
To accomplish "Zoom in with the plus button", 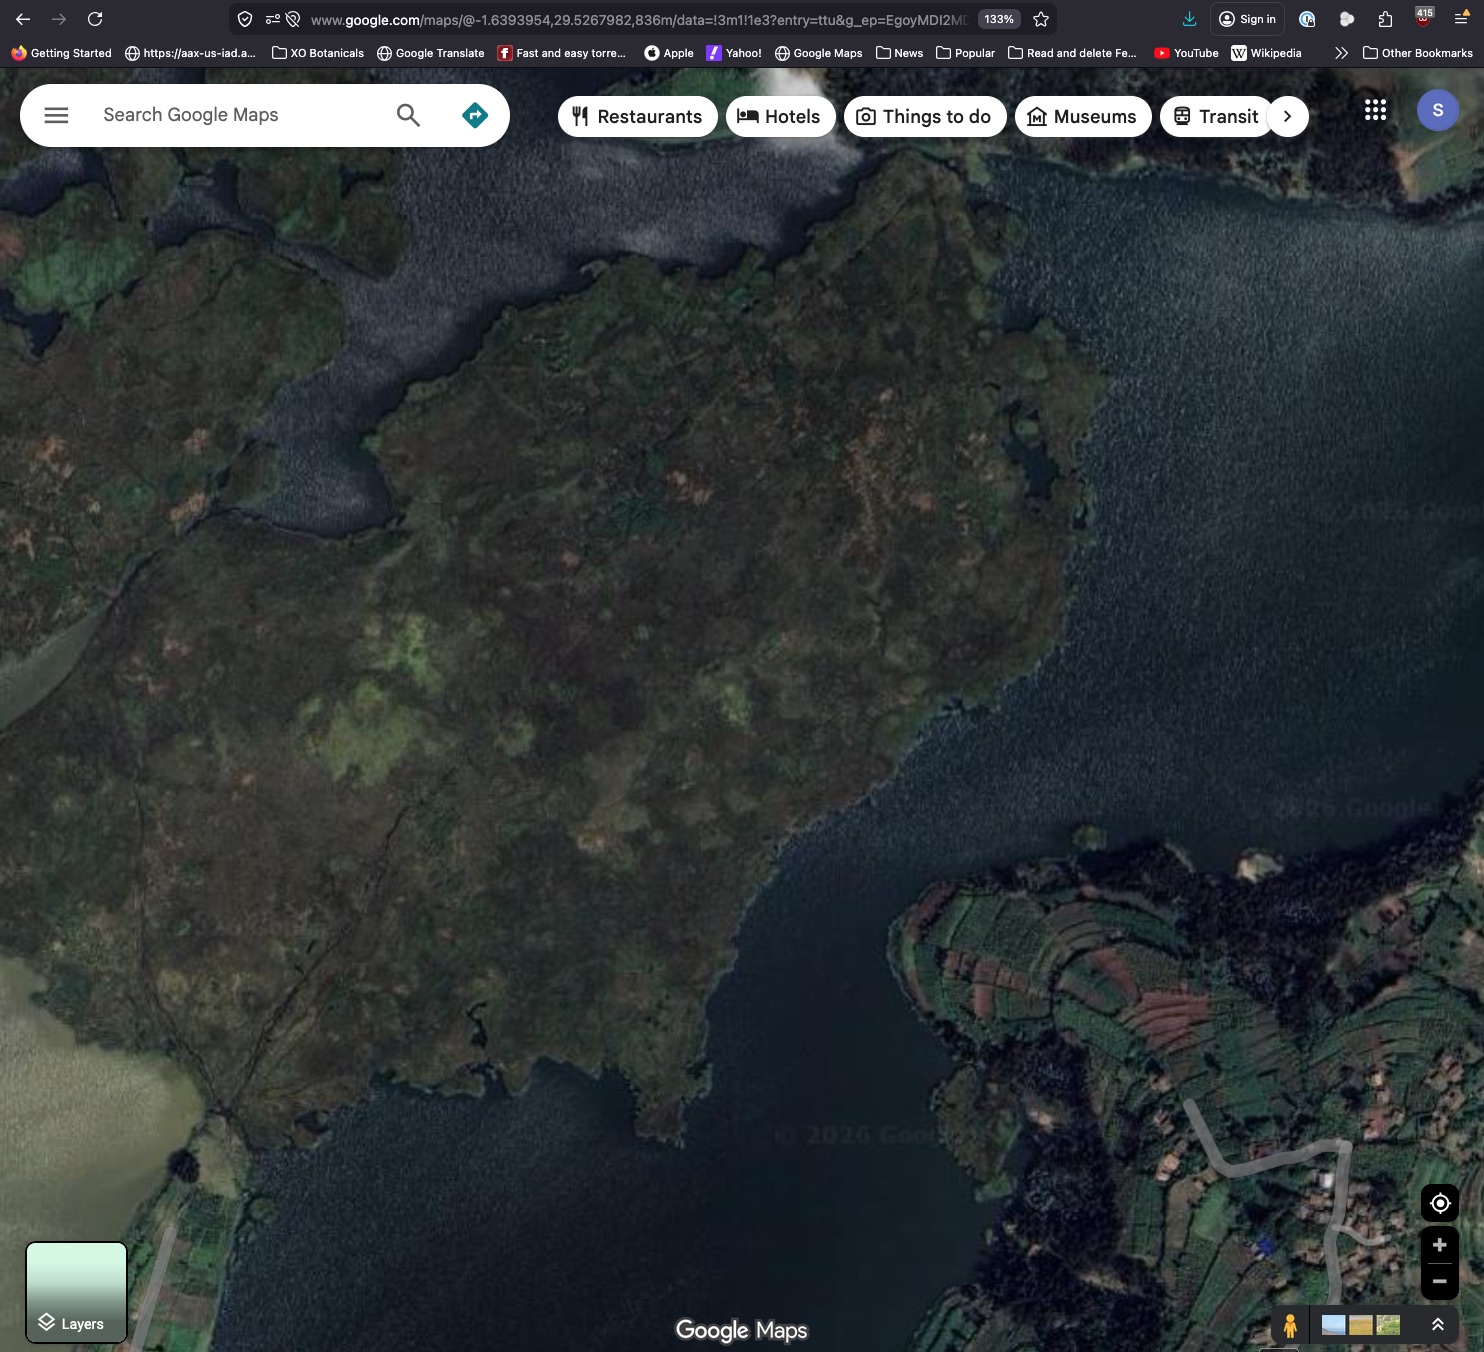I will [1440, 1245].
